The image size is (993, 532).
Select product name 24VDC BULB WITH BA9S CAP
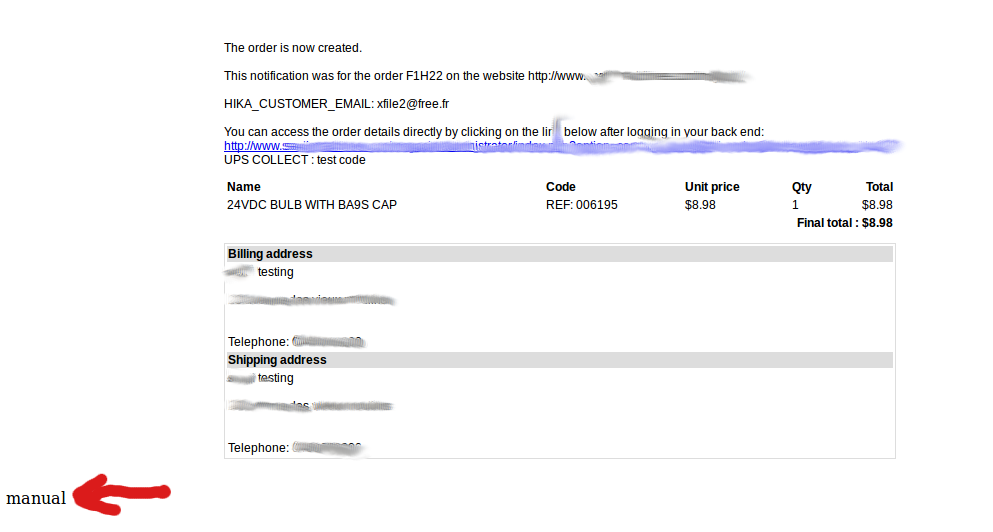(x=312, y=205)
